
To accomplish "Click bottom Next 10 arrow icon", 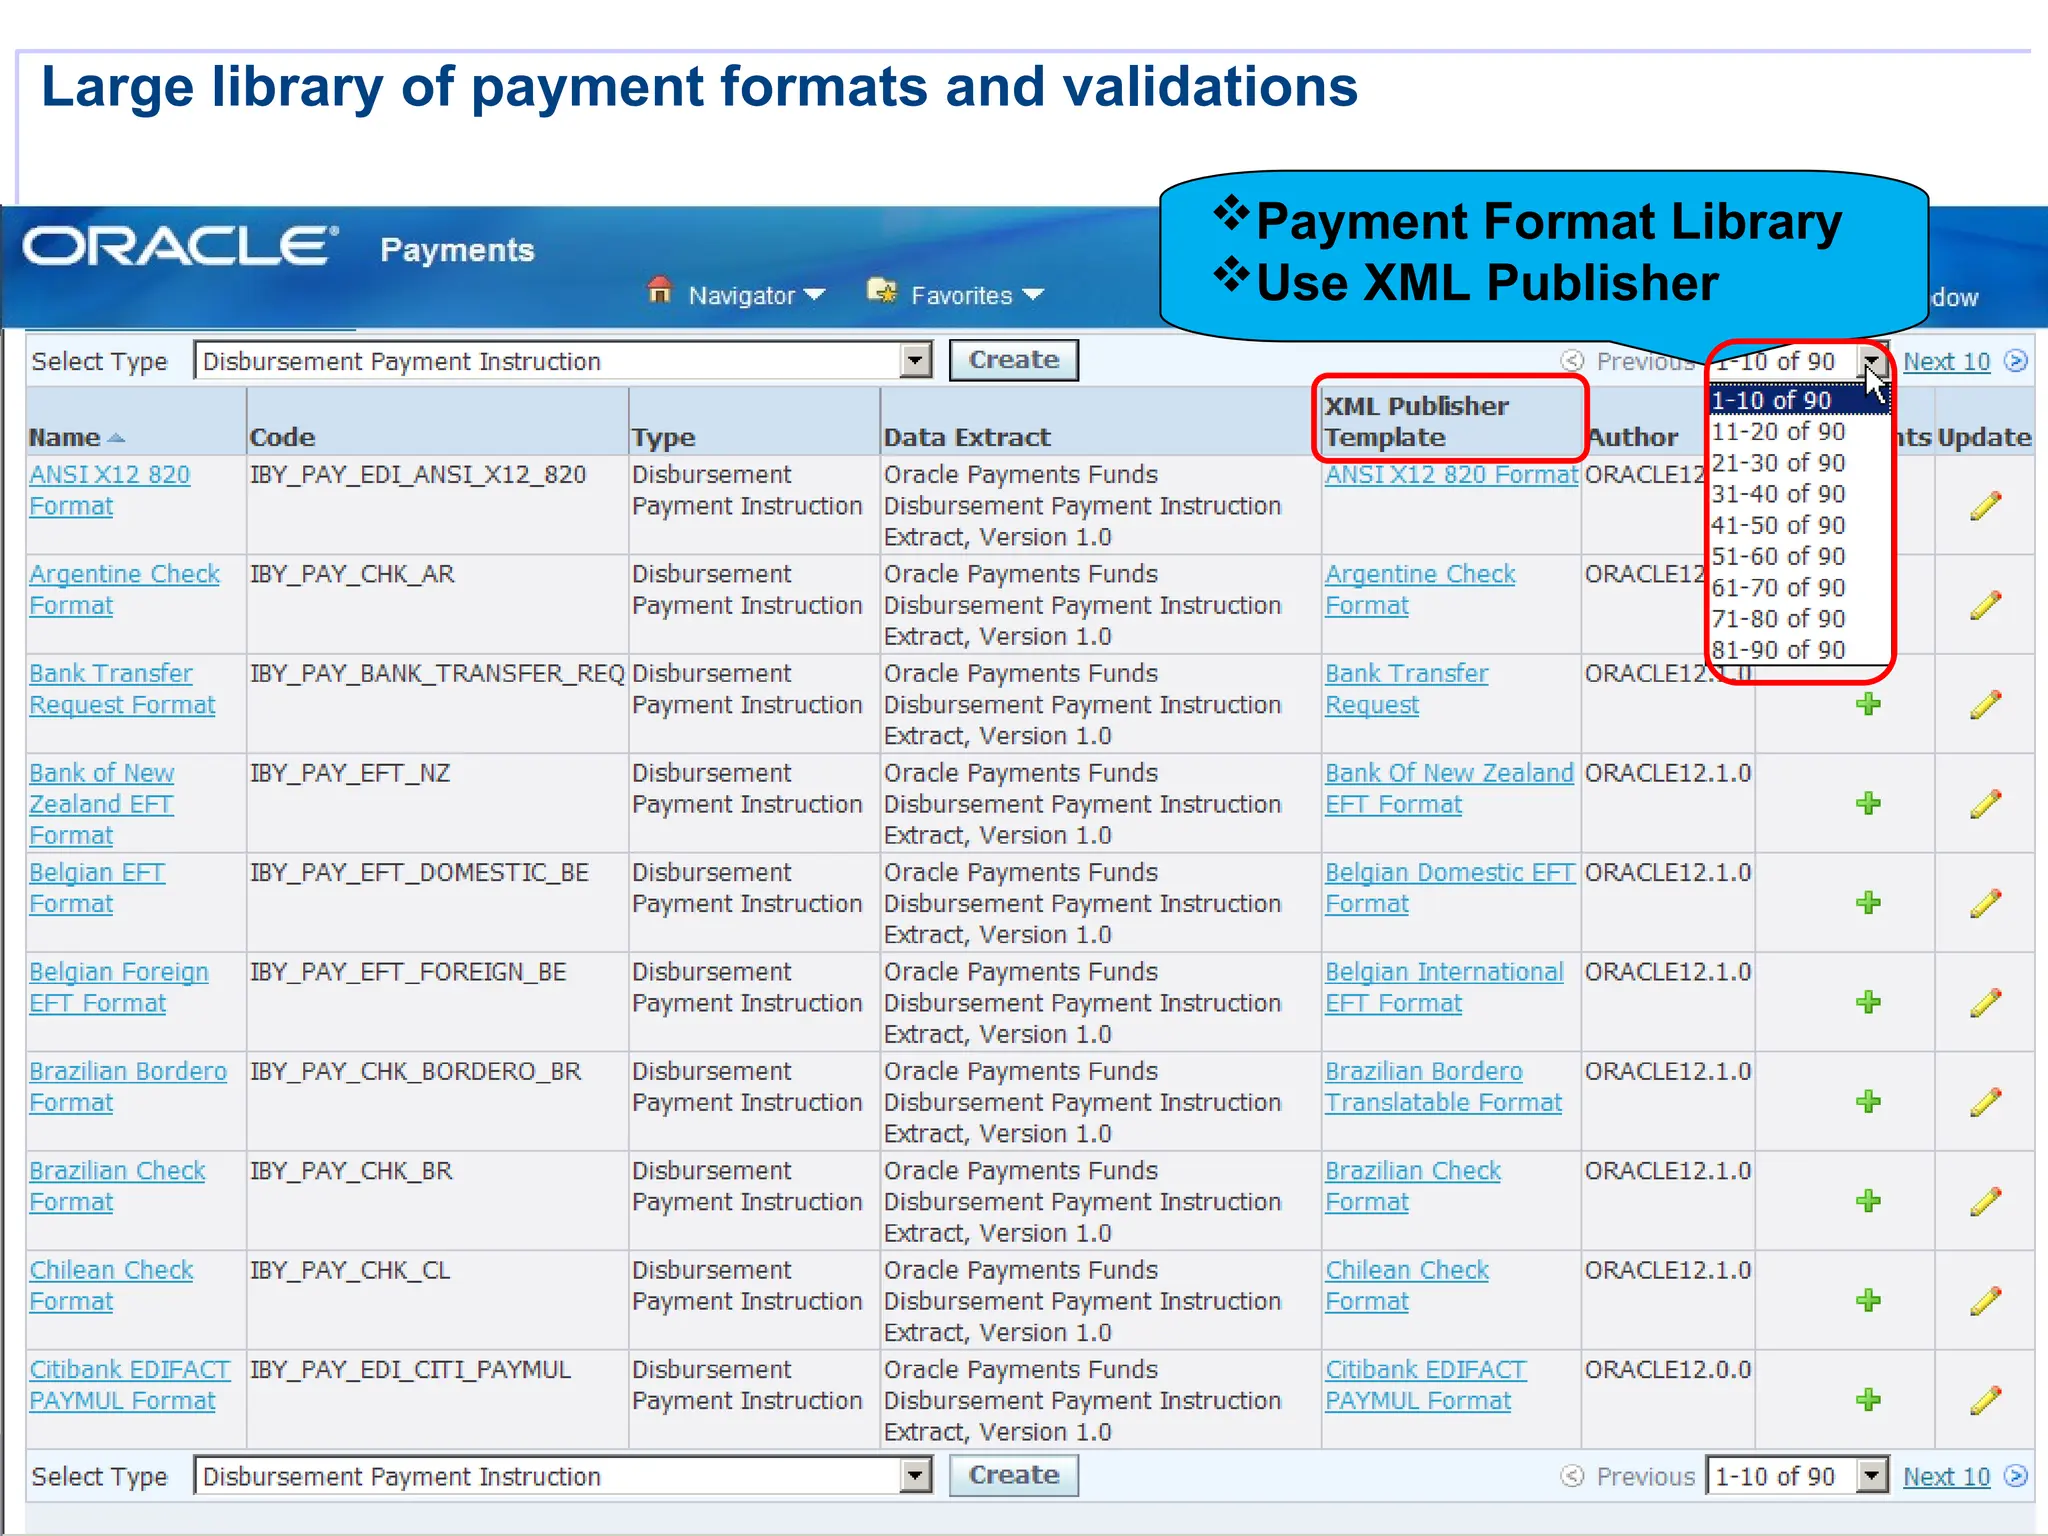I will [x=2016, y=1476].
